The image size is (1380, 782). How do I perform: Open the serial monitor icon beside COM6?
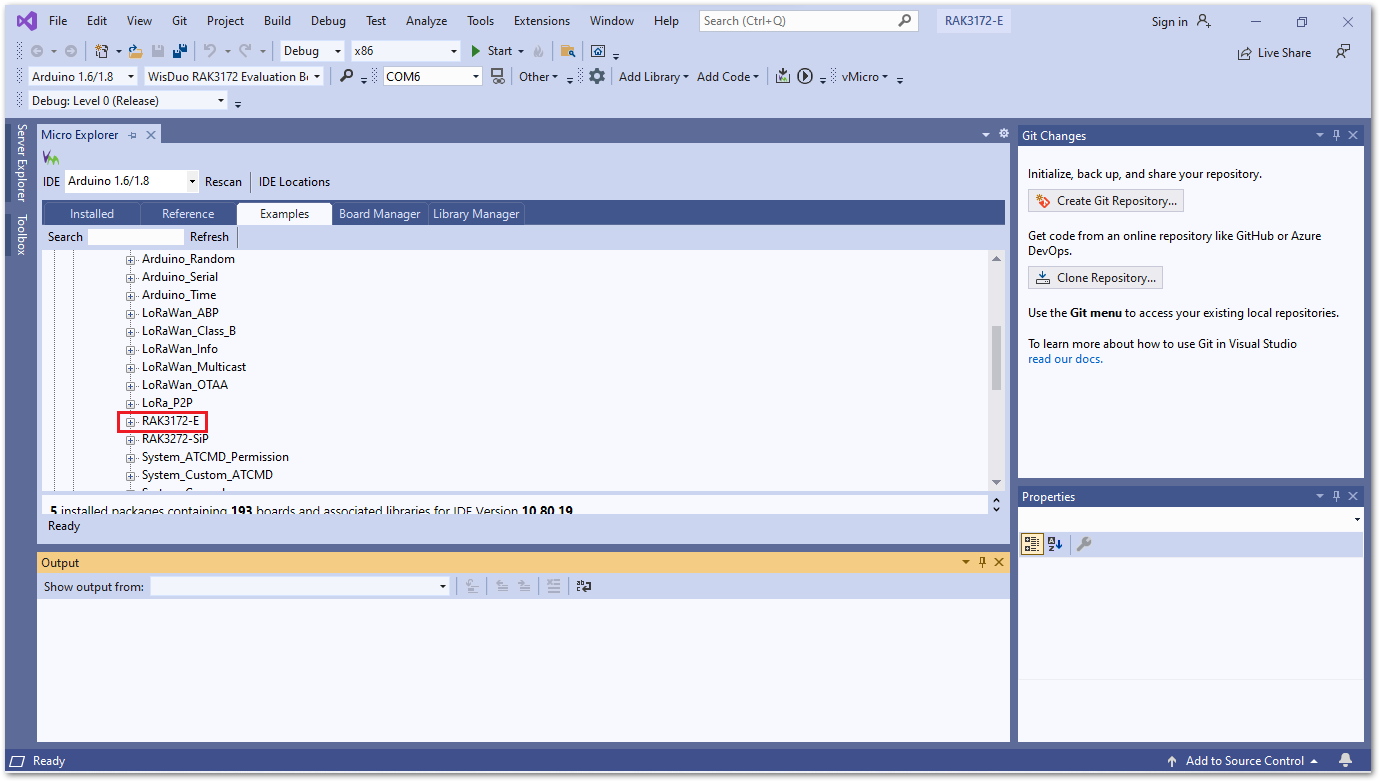pyautogui.click(x=498, y=76)
